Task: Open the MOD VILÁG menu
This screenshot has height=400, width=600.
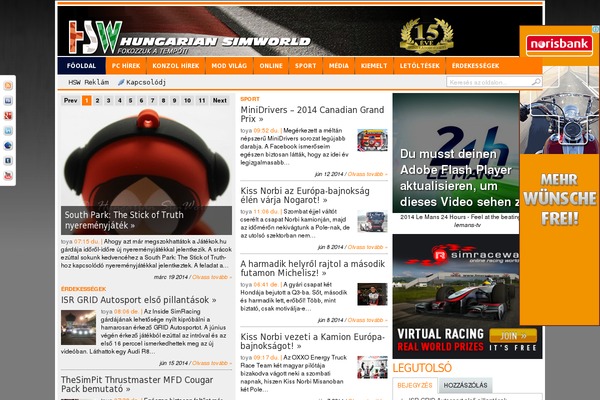Action: click(x=229, y=66)
